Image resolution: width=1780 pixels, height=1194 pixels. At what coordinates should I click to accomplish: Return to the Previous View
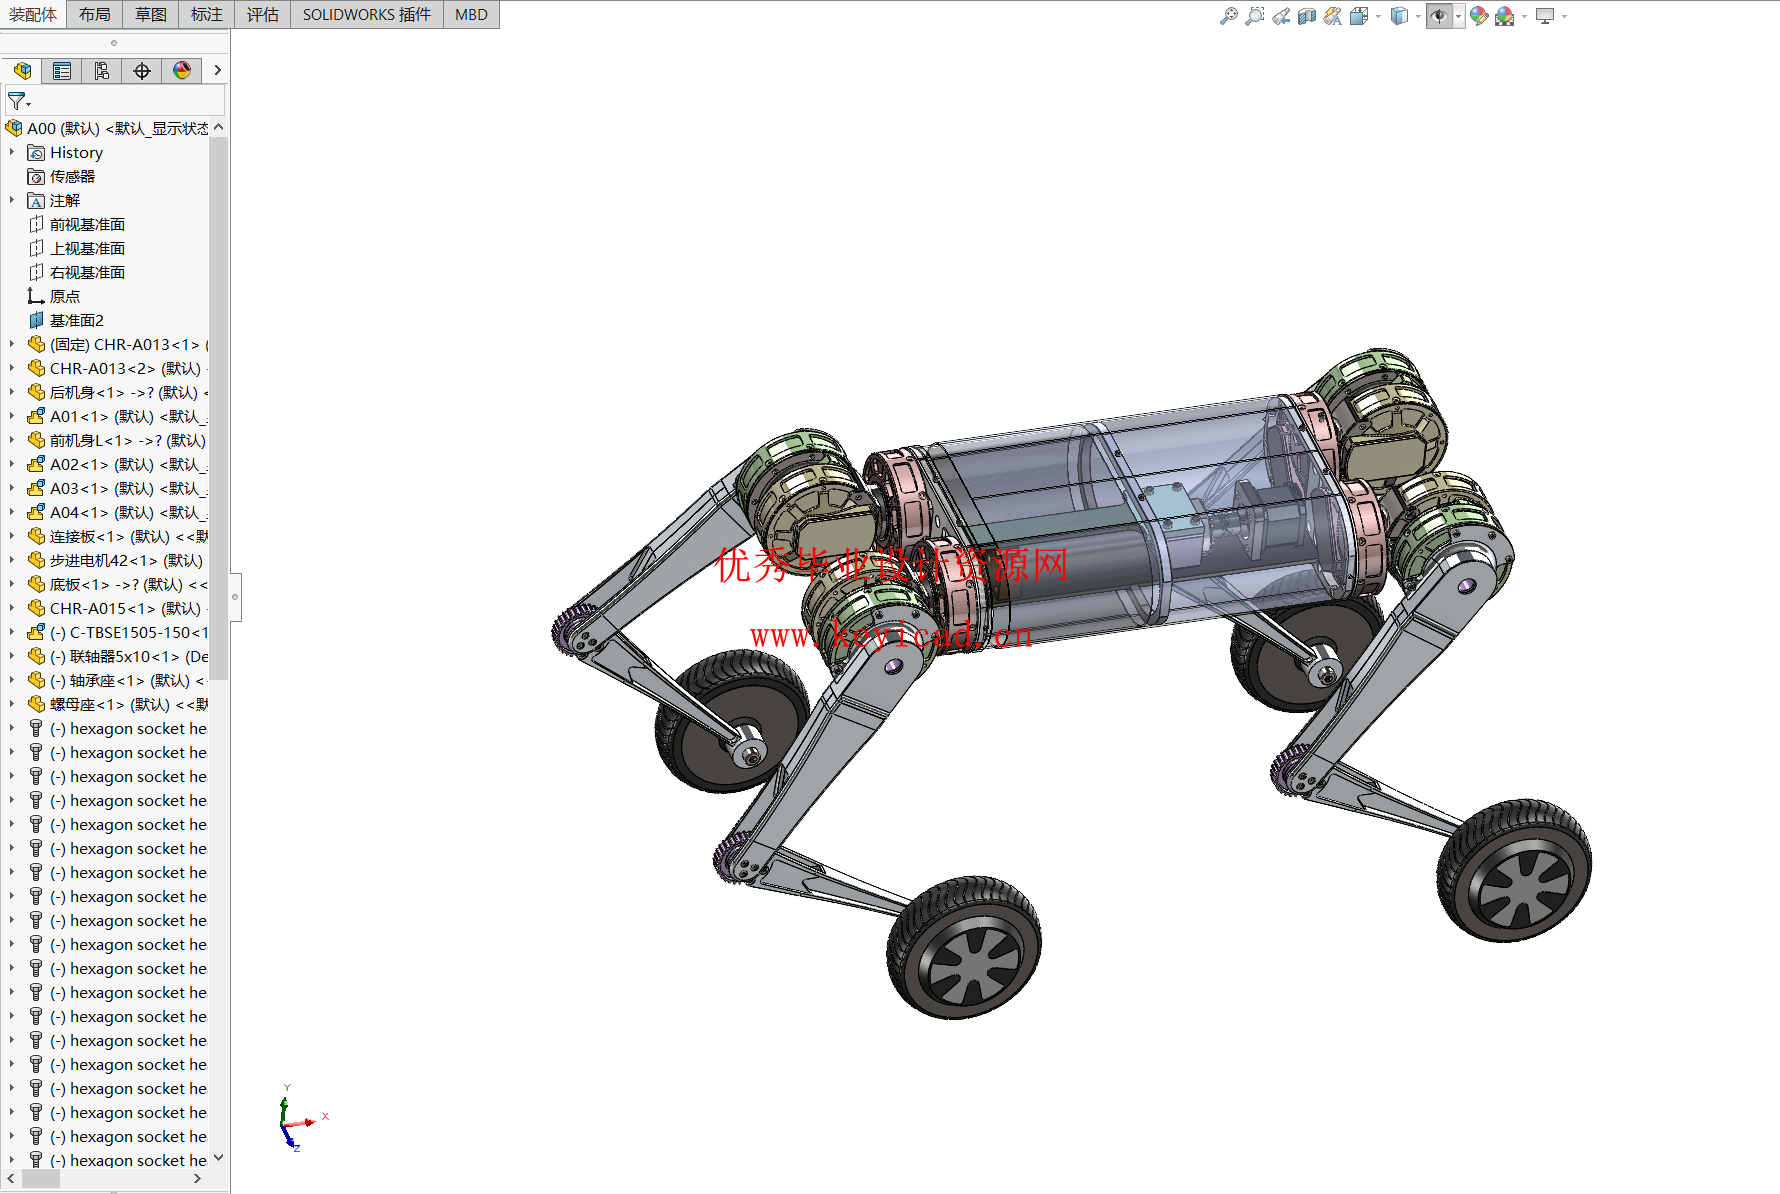pos(1281,16)
